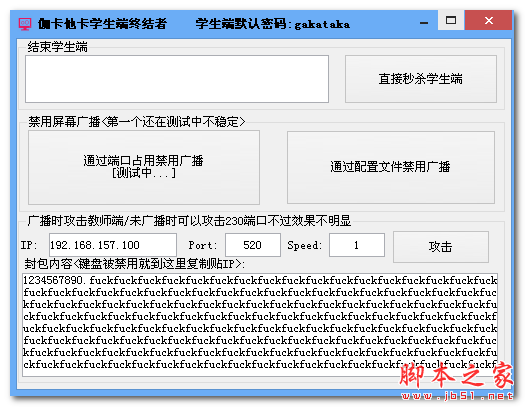Maximize the window
The height and width of the screenshot is (407, 525).
pos(451,21)
